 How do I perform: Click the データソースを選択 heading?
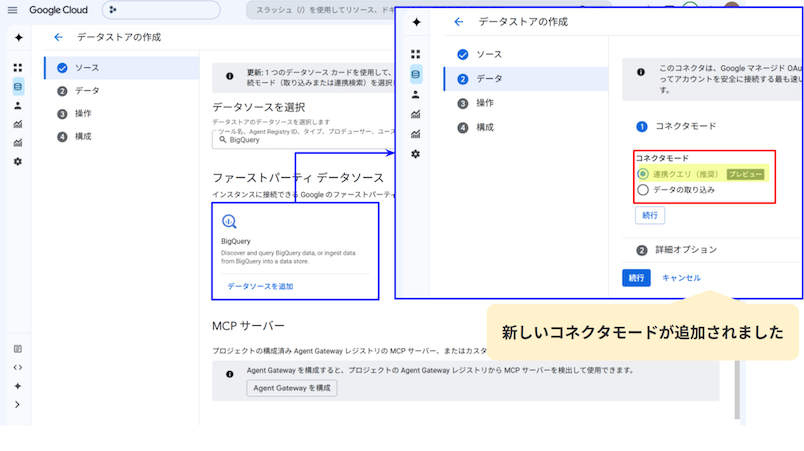coord(259,107)
